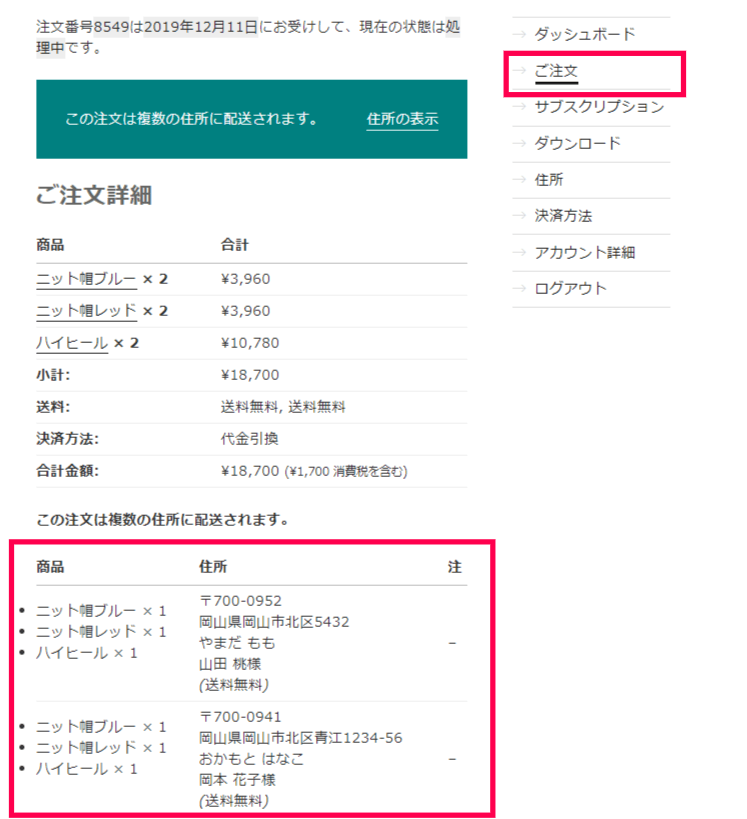Select recipient name 山田 桃様
This screenshot has width=747, height=819.
pyautogui.click(x=230, y=664)
